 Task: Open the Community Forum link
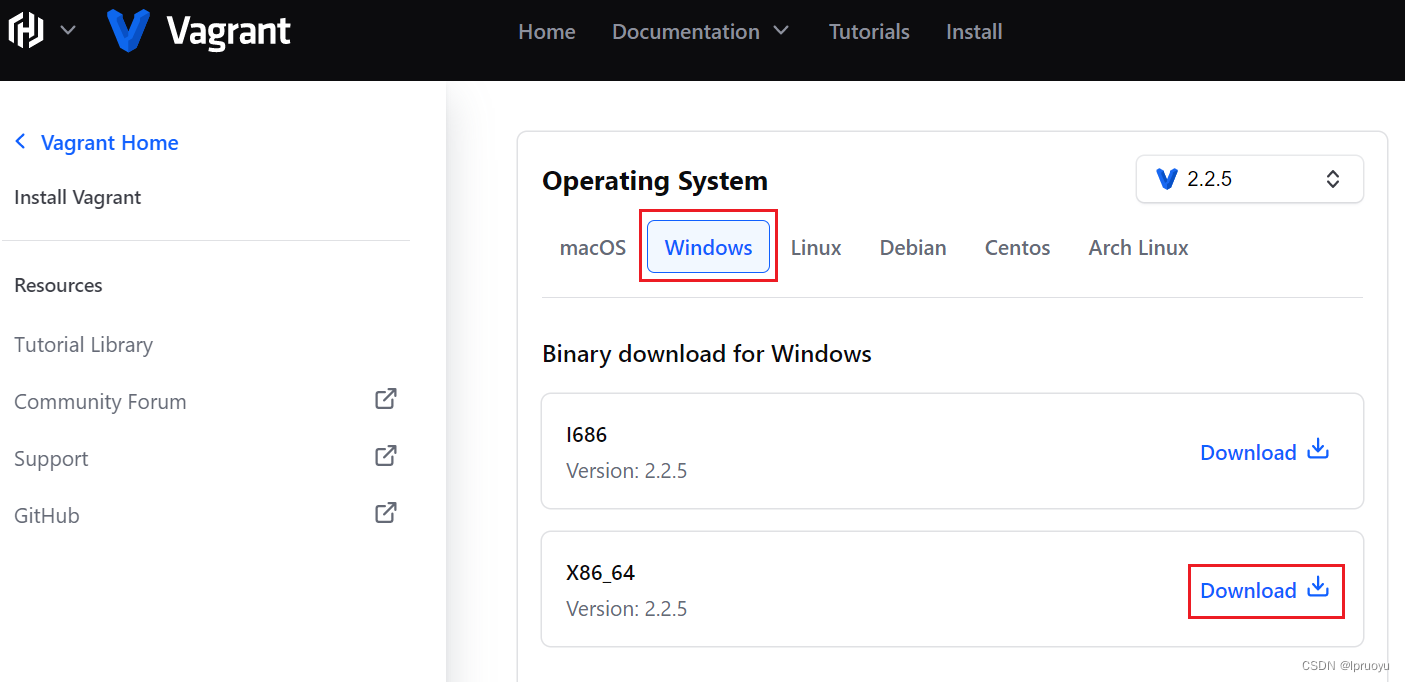(100, 402)
